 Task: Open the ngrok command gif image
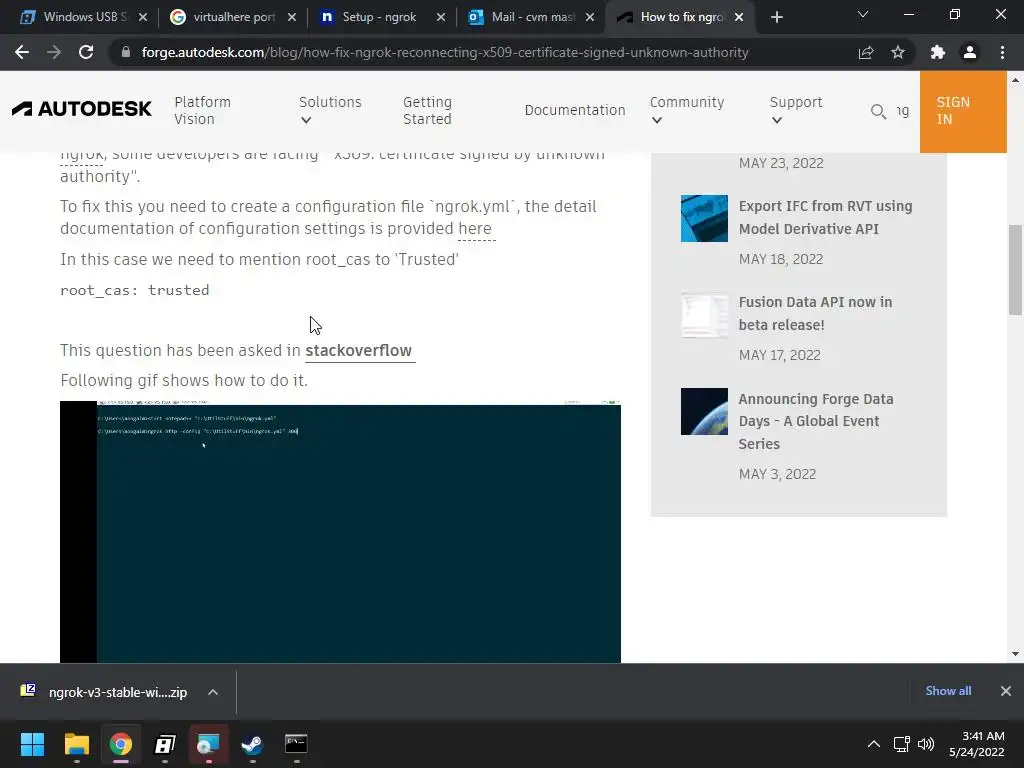click(x=340, y=532)
